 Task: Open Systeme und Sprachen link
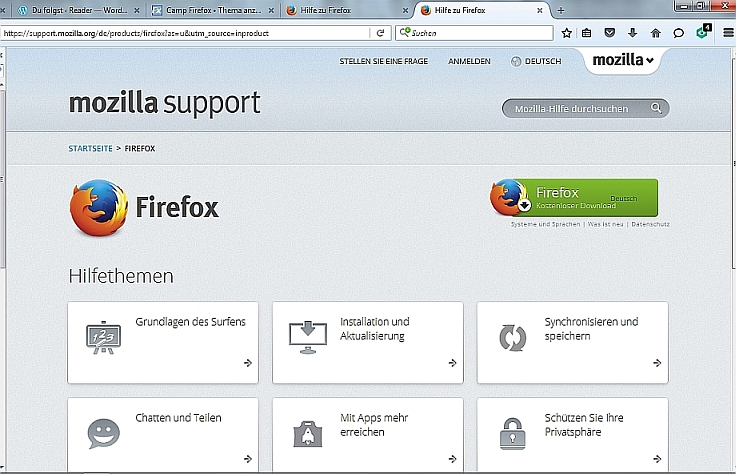pyautogui.click(x=545, y=224)
